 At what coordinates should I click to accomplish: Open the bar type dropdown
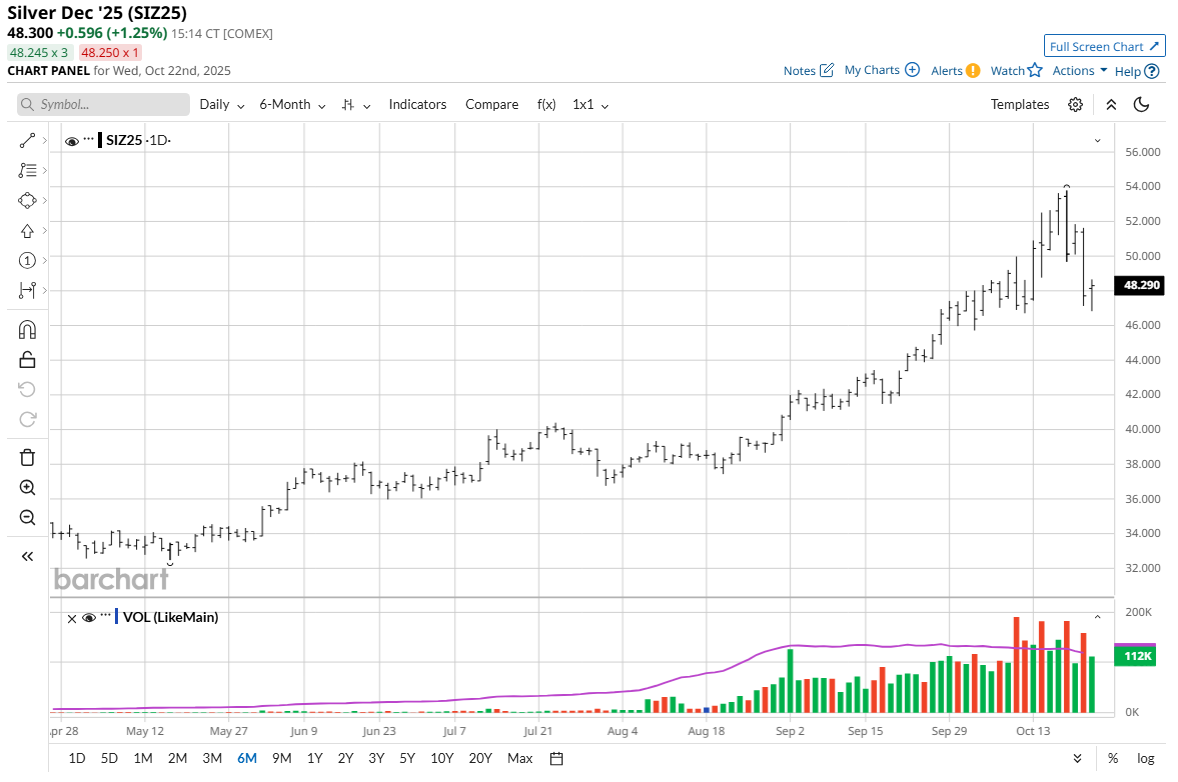(356, 105)
